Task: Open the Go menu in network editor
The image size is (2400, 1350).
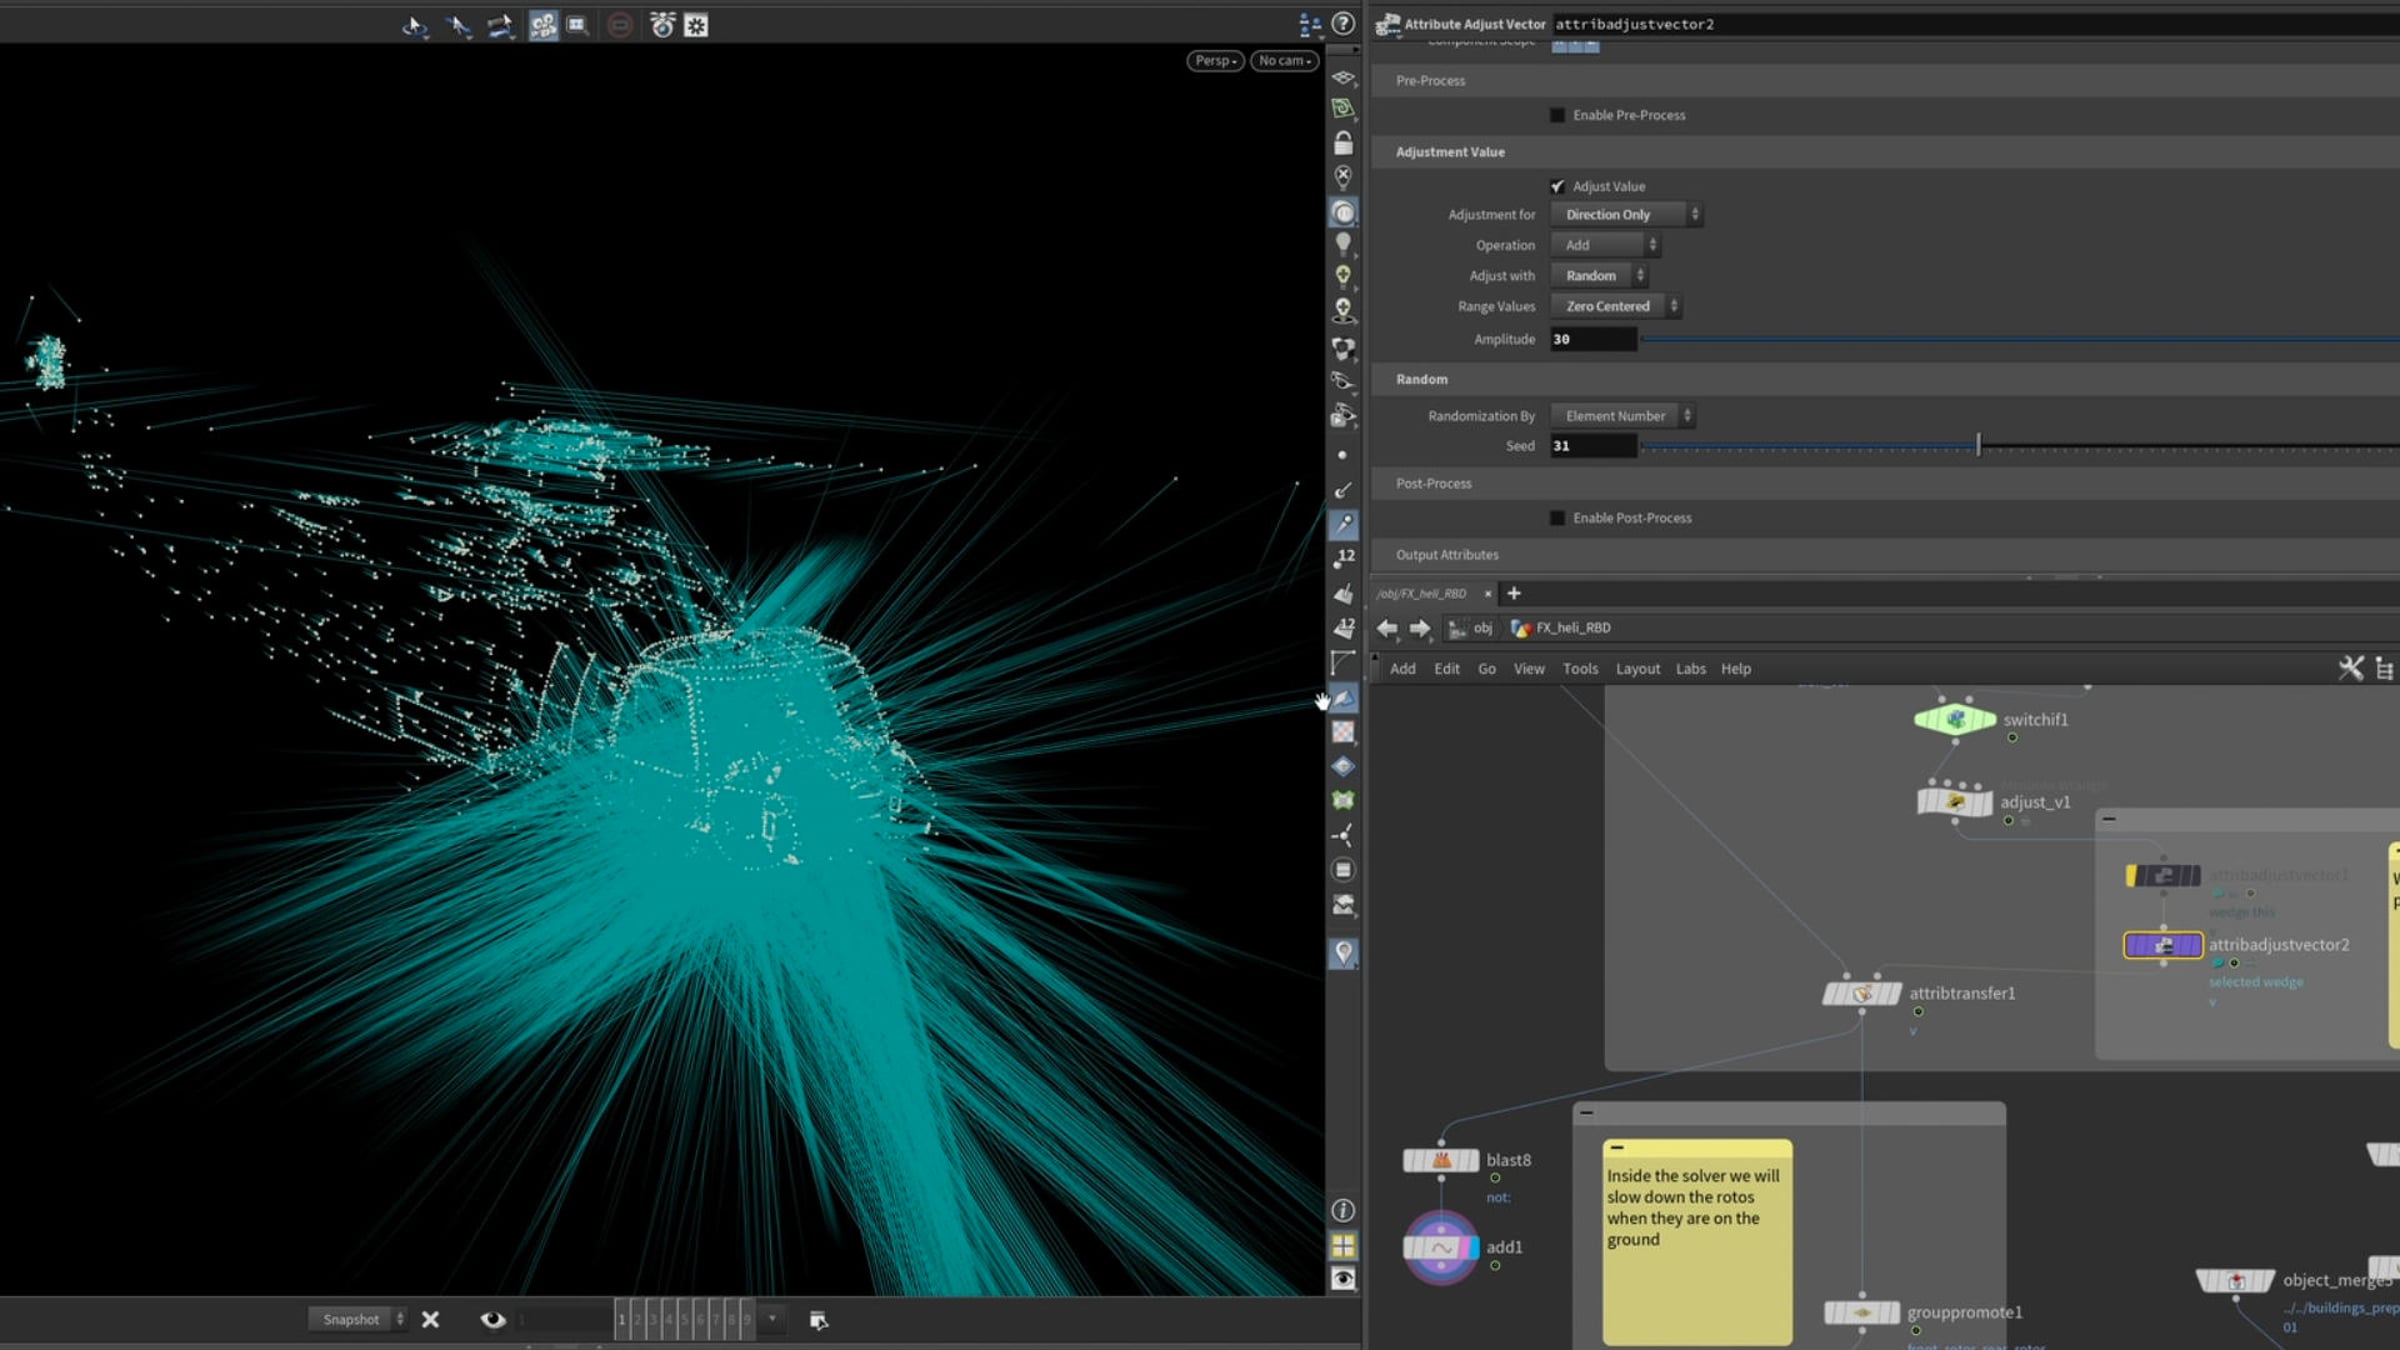Action: [1487, 669]
